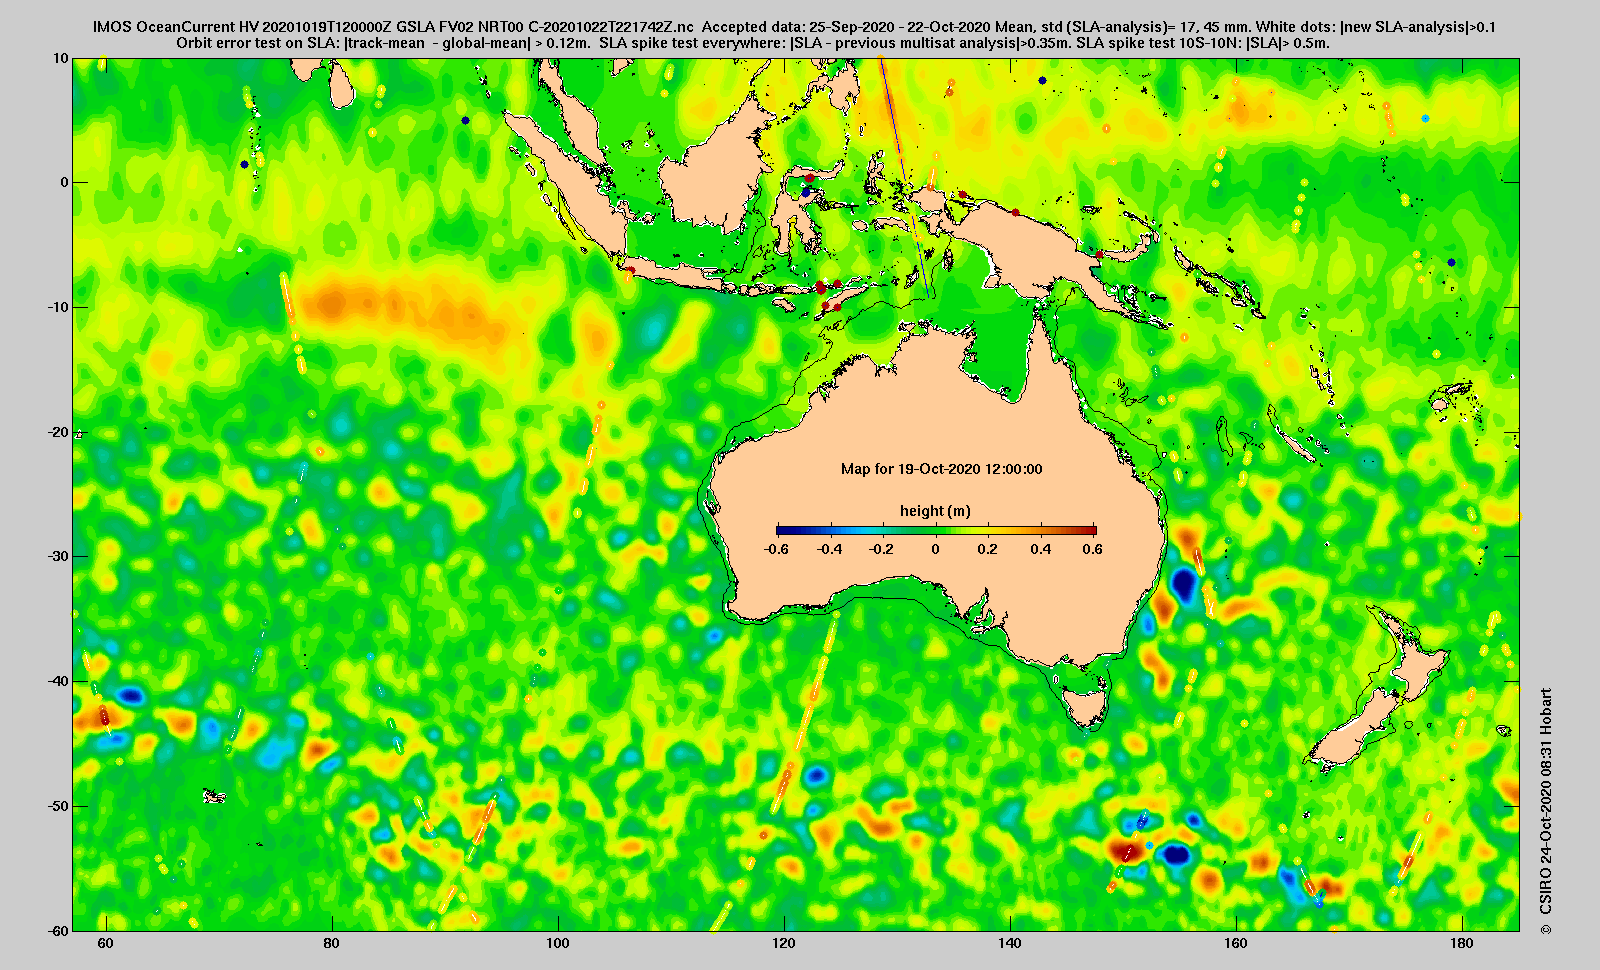Select the '0.2' colorbar tick label
Image resolution: width=1600 pixels, height=970 pixels.
coord(988,549)
